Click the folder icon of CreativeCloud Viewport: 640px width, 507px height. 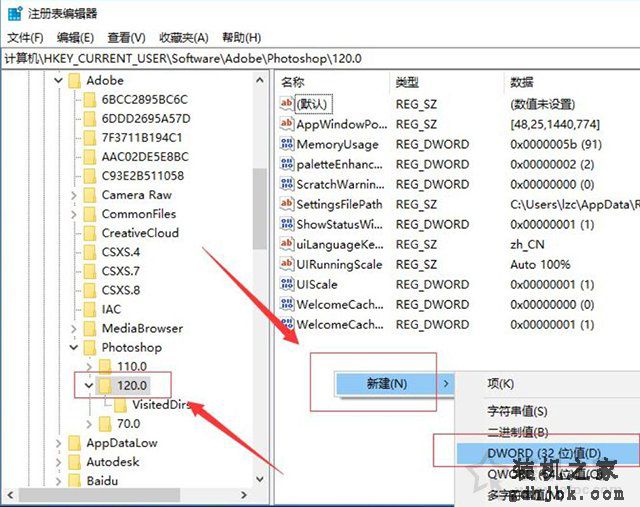[x=89, y=233]
